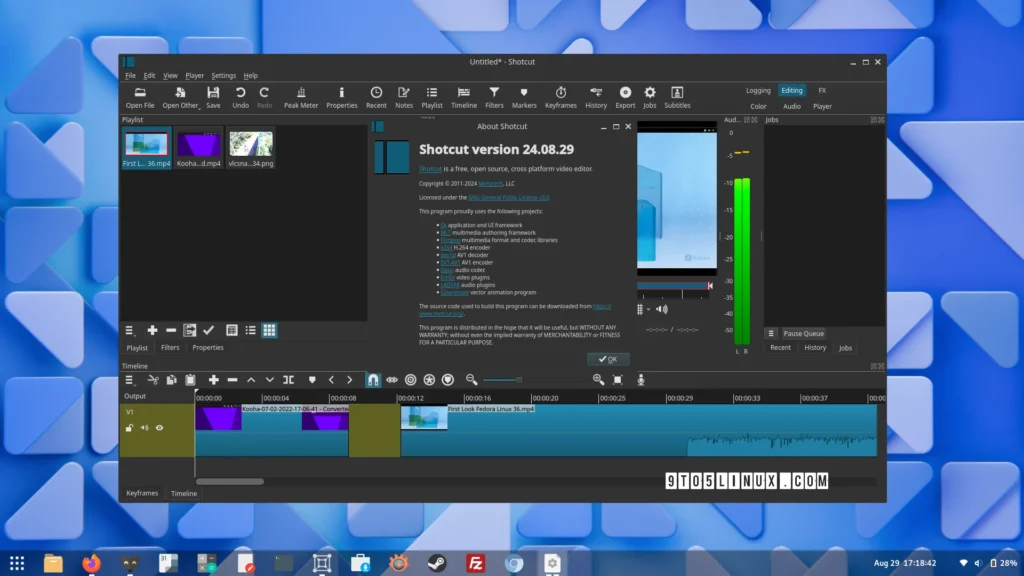Remove selected playlist item with minus icon
Screen dimensions: 1024x576
click(170, 330)
